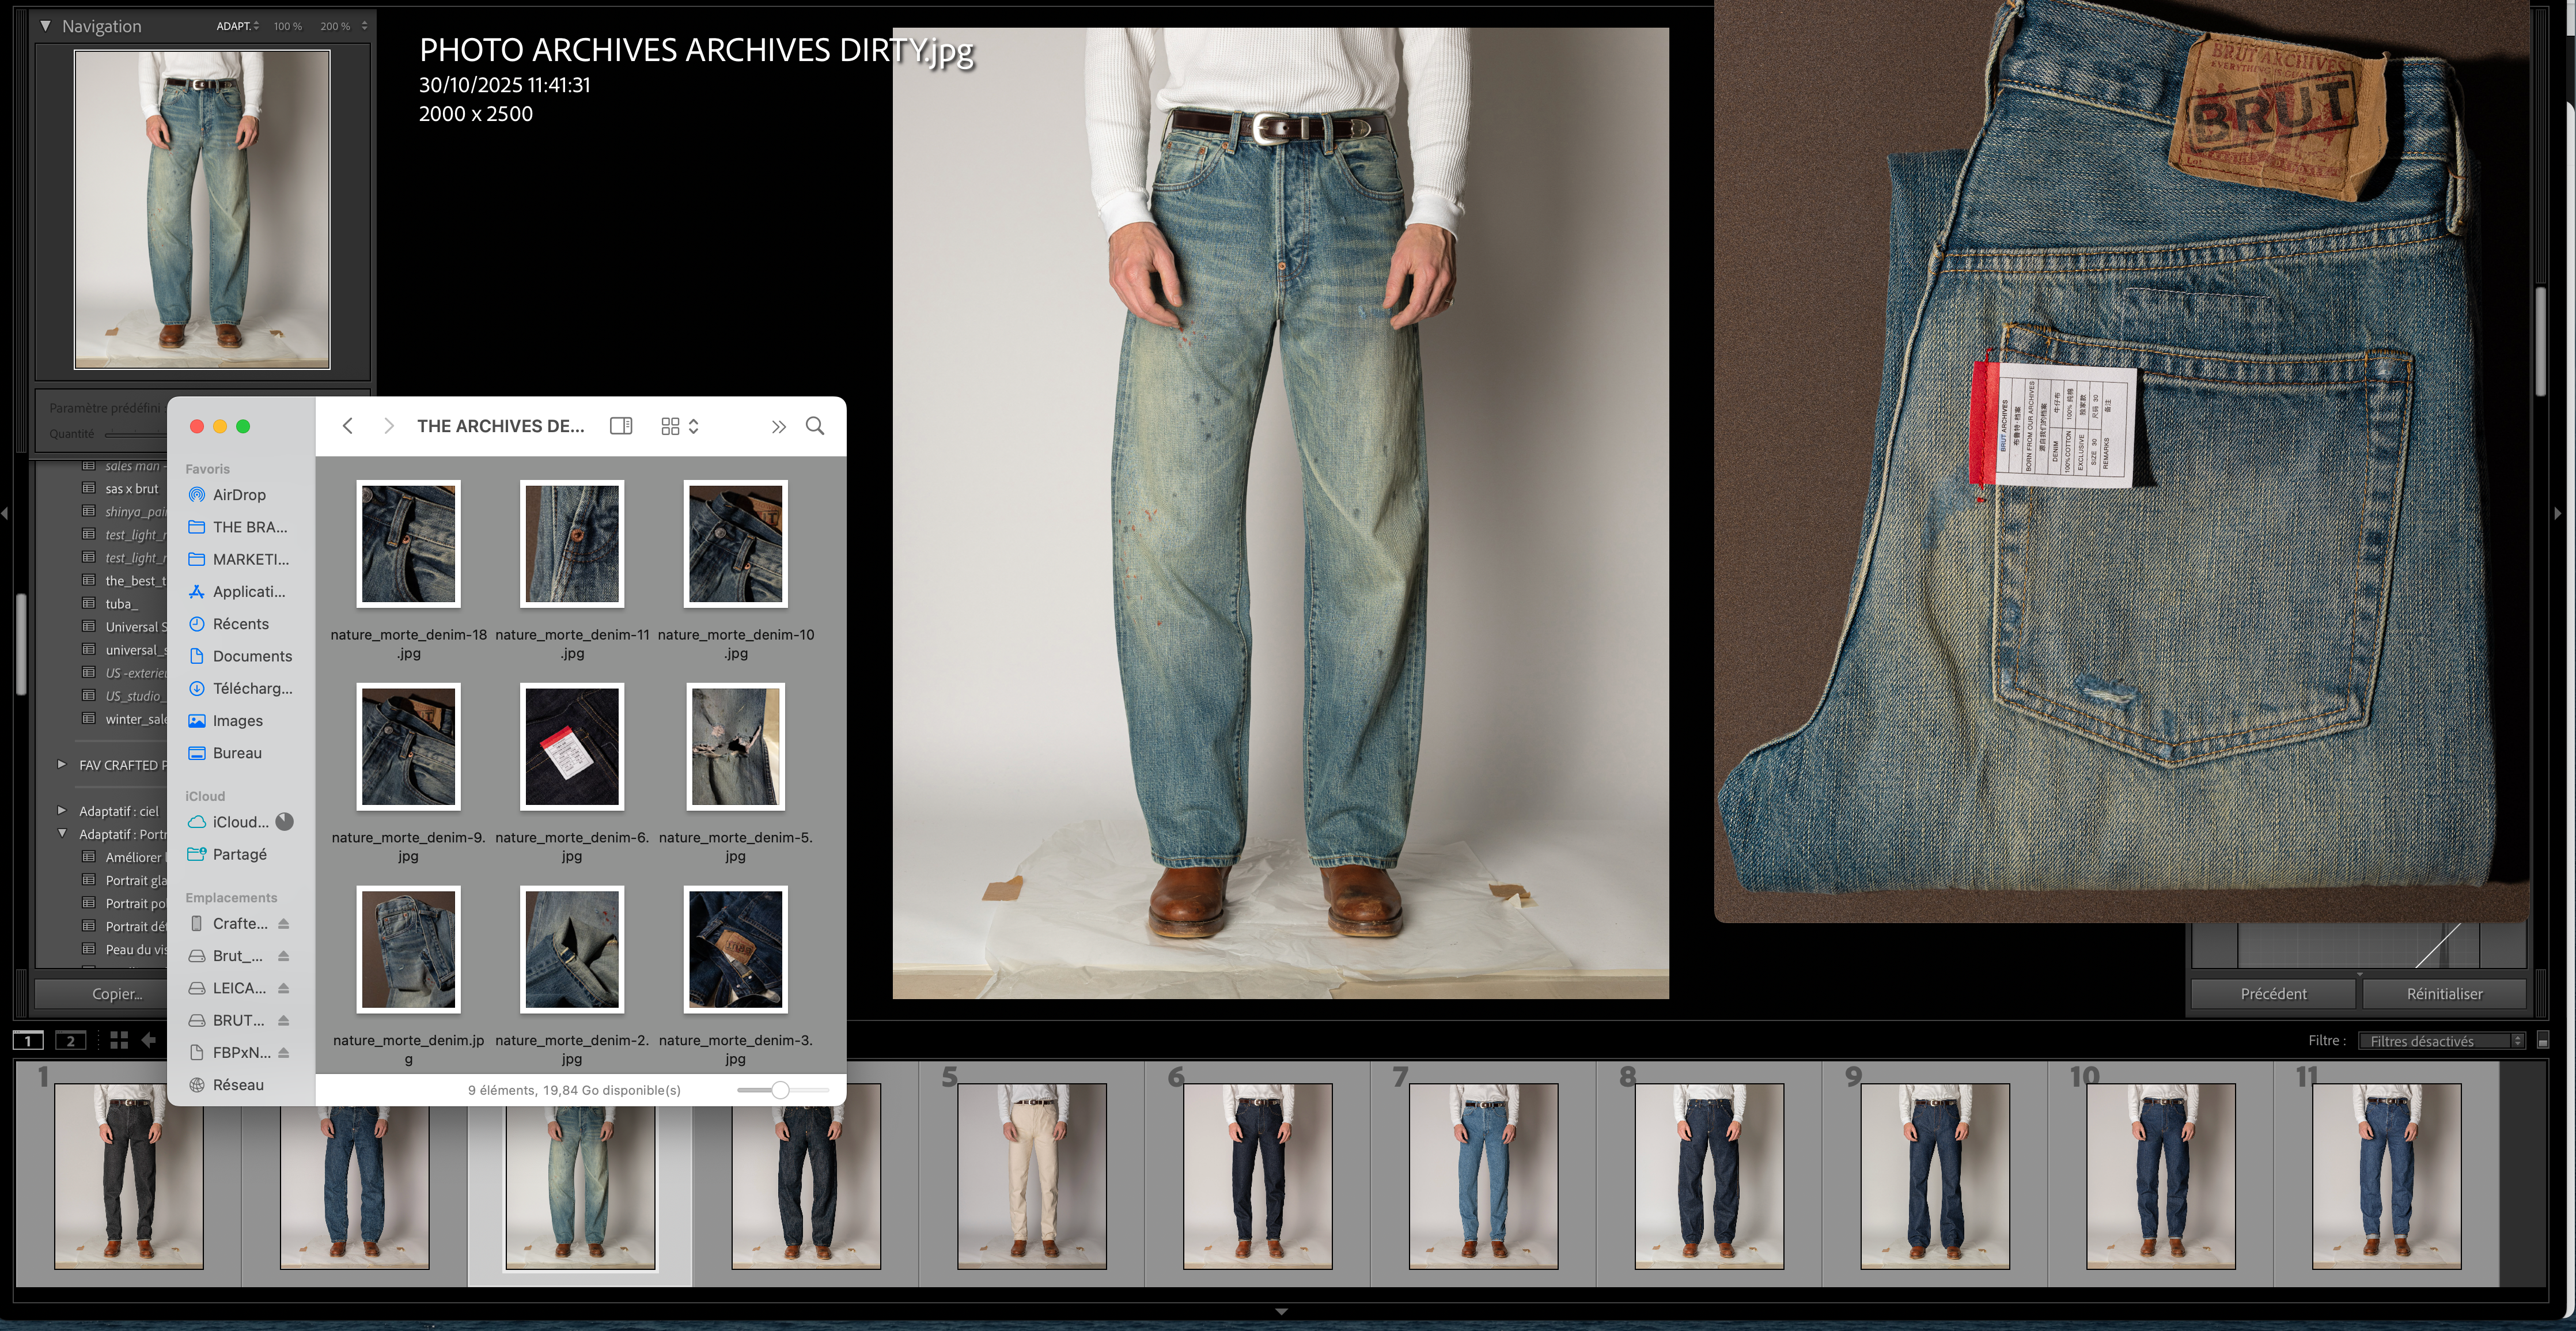The width and height of the screenshot is (2576, 1331).
Task: Toggle Finder preview sidebar icon
Action: coord(621,426)
